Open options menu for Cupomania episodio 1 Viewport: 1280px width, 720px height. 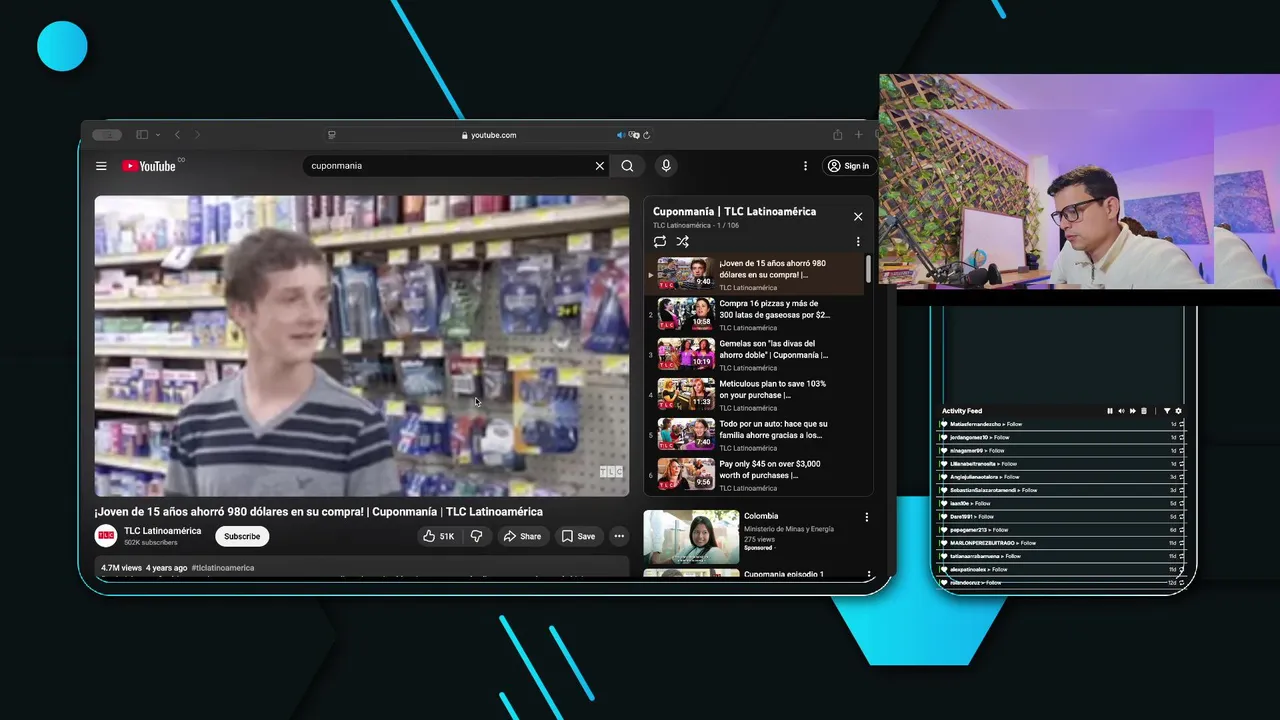867,575
